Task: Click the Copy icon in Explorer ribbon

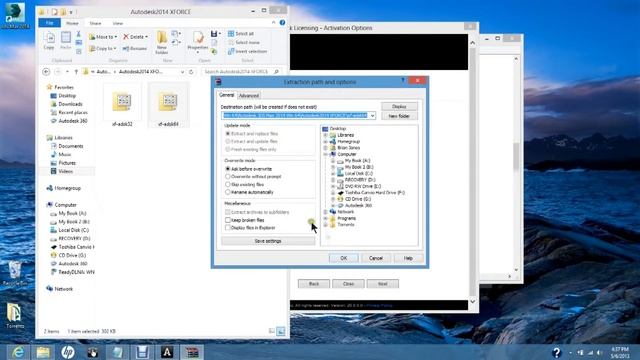Action: click(x=49, y=41)
